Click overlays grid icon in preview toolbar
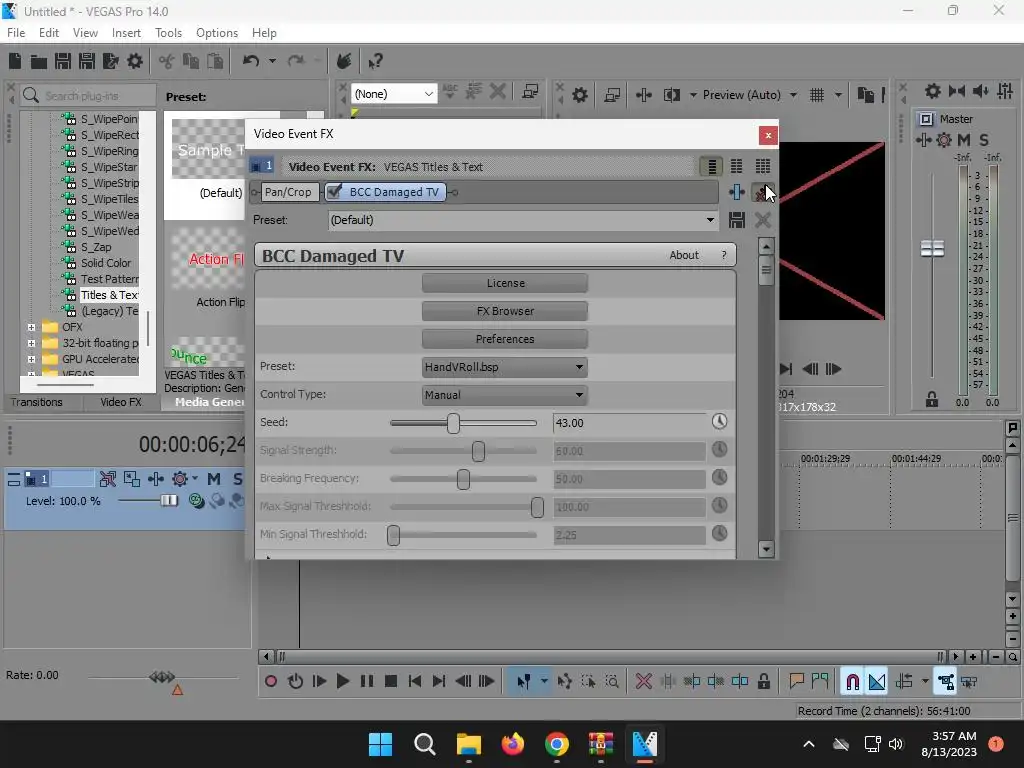Screen dimensions: 1024x768 pyautogui.click(x=817, y=95)
